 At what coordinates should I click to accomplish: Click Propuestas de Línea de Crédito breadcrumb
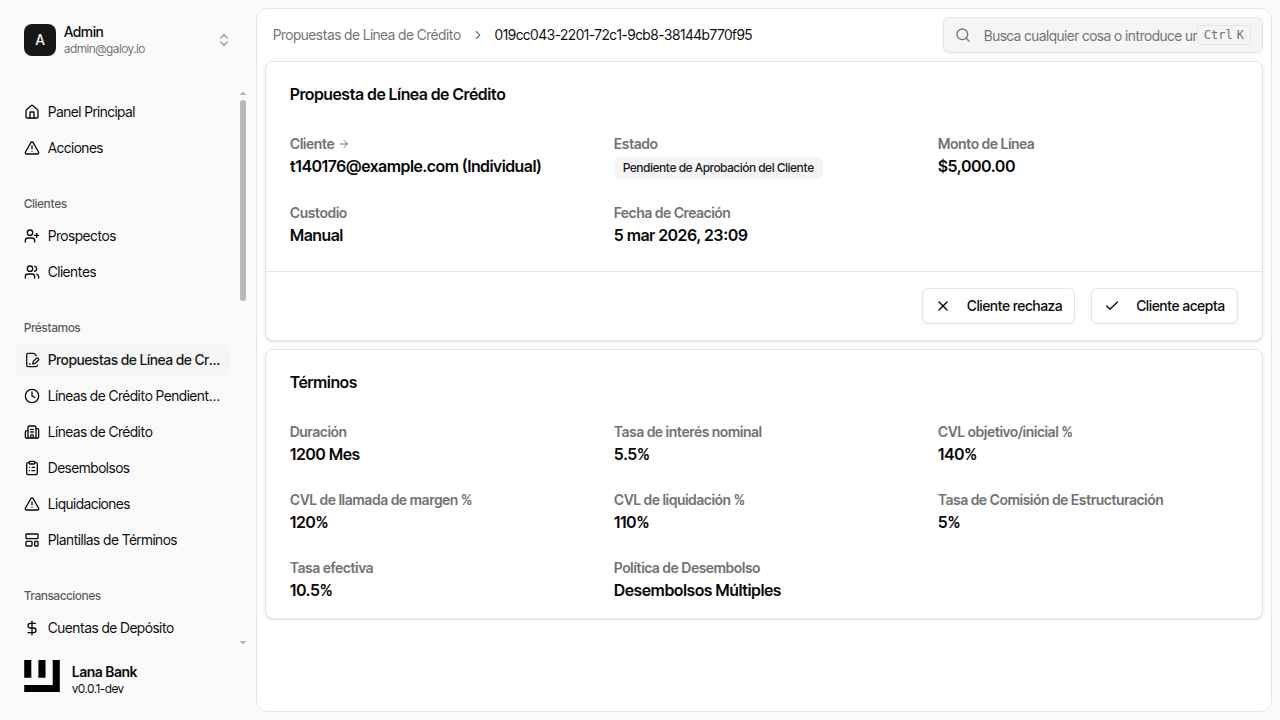tap(366, 34)
